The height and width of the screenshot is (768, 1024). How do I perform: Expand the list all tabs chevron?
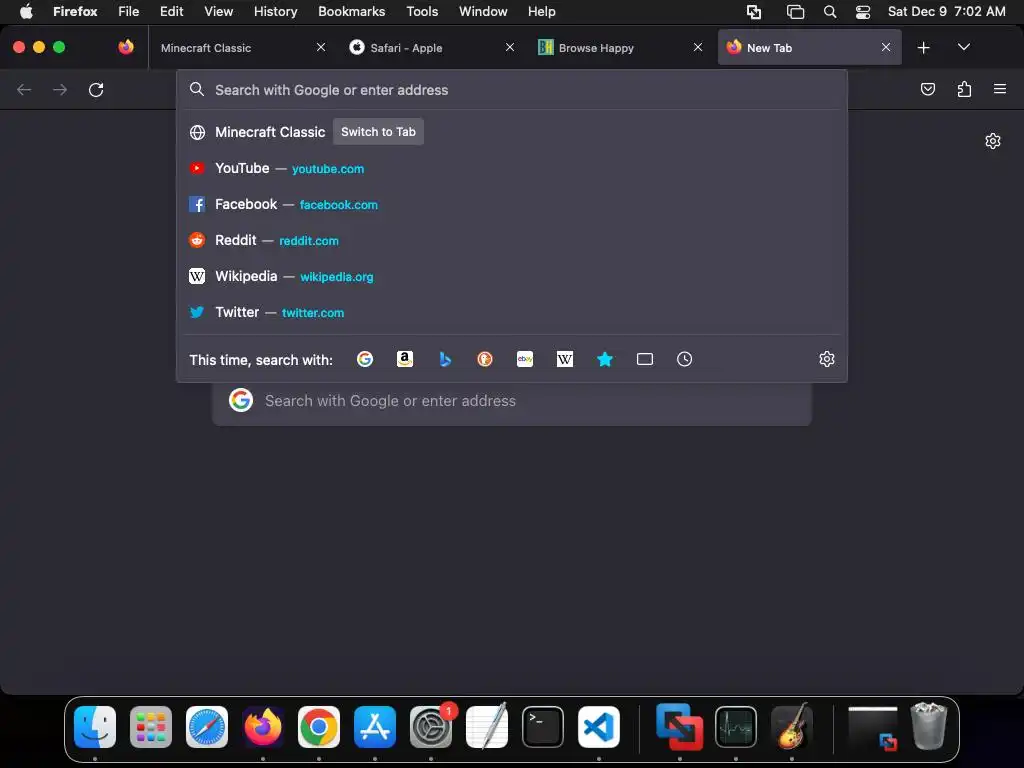(x=963, y=47)
